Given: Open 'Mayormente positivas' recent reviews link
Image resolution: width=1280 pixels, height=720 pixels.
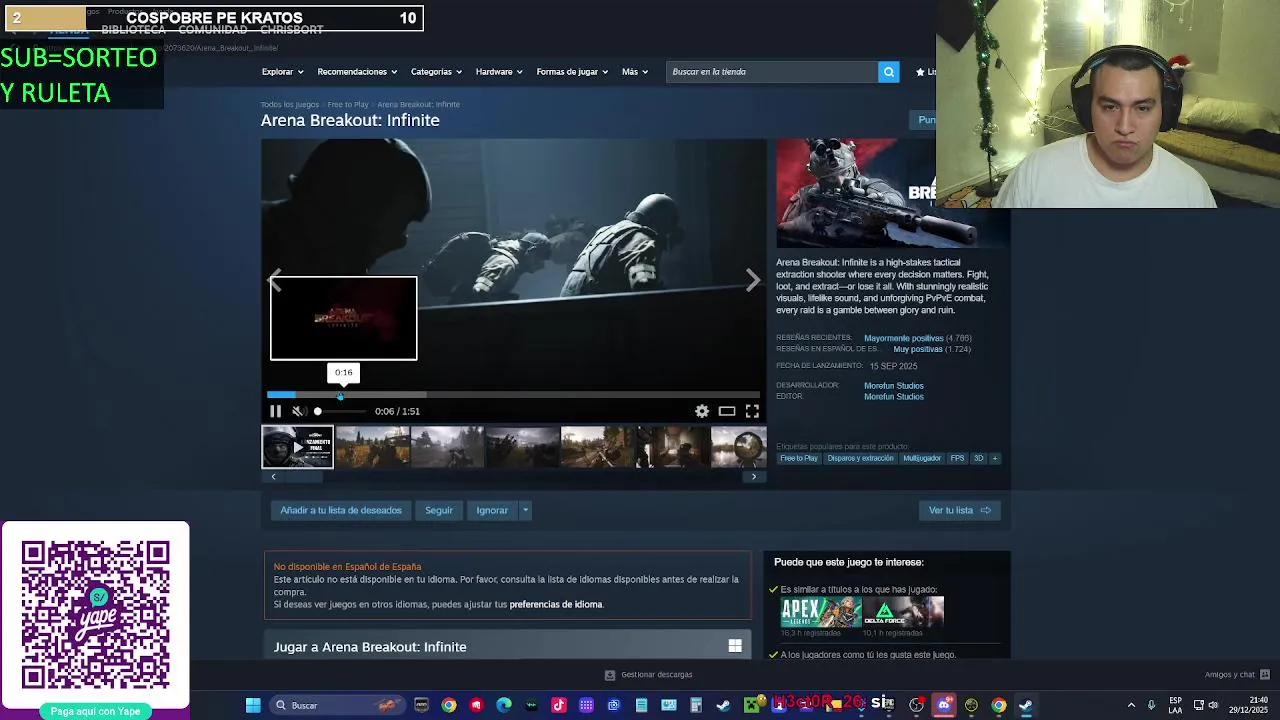Looking at the screenshot, I should 904,338.
